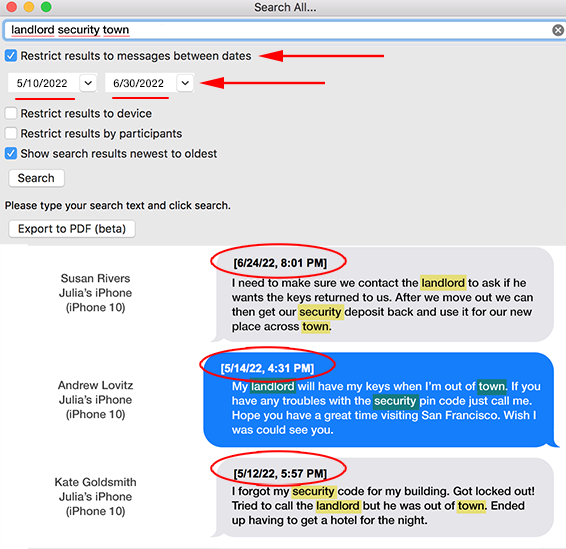566x549 pixels.
Task: Clear the search text with the X icon
Action: 558,30
